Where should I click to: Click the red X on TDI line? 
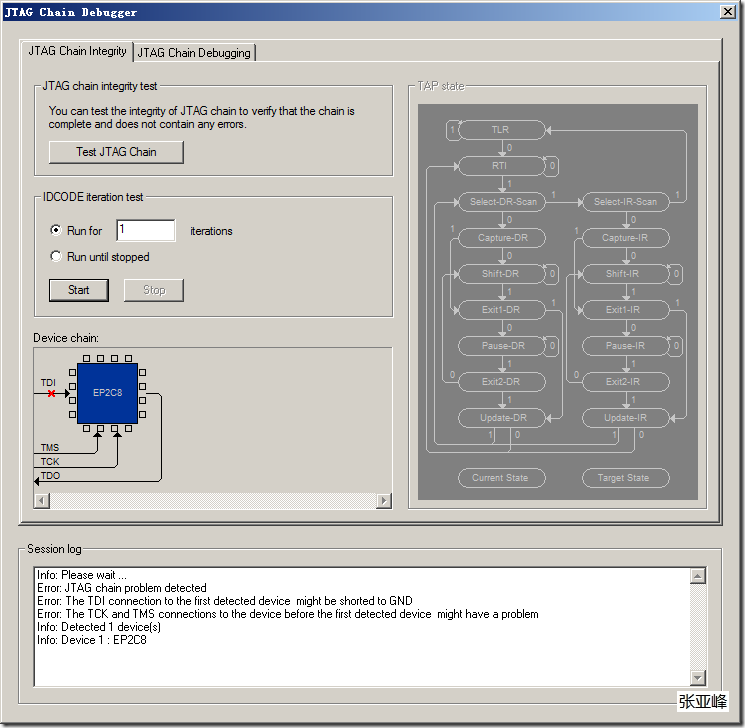(x=52, y=393)
